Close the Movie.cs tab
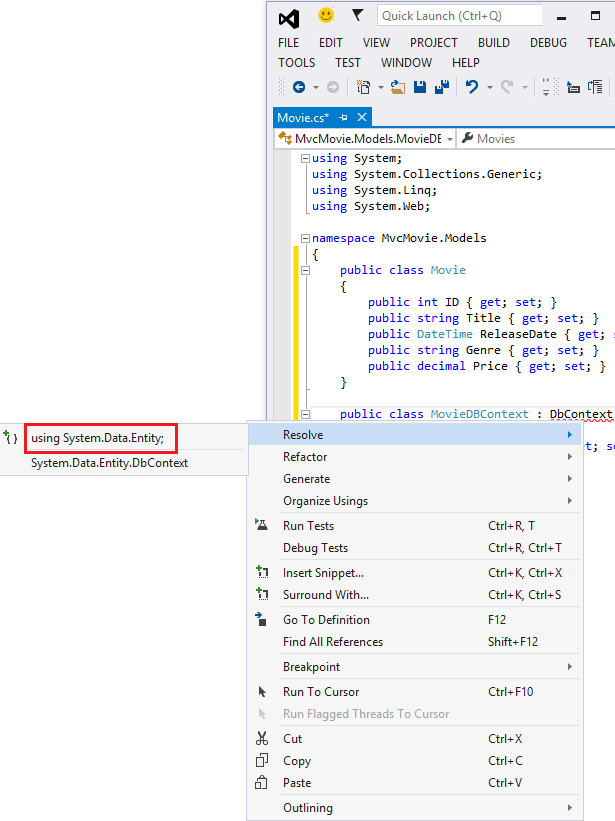615x821 pixels. coord(362,117)
